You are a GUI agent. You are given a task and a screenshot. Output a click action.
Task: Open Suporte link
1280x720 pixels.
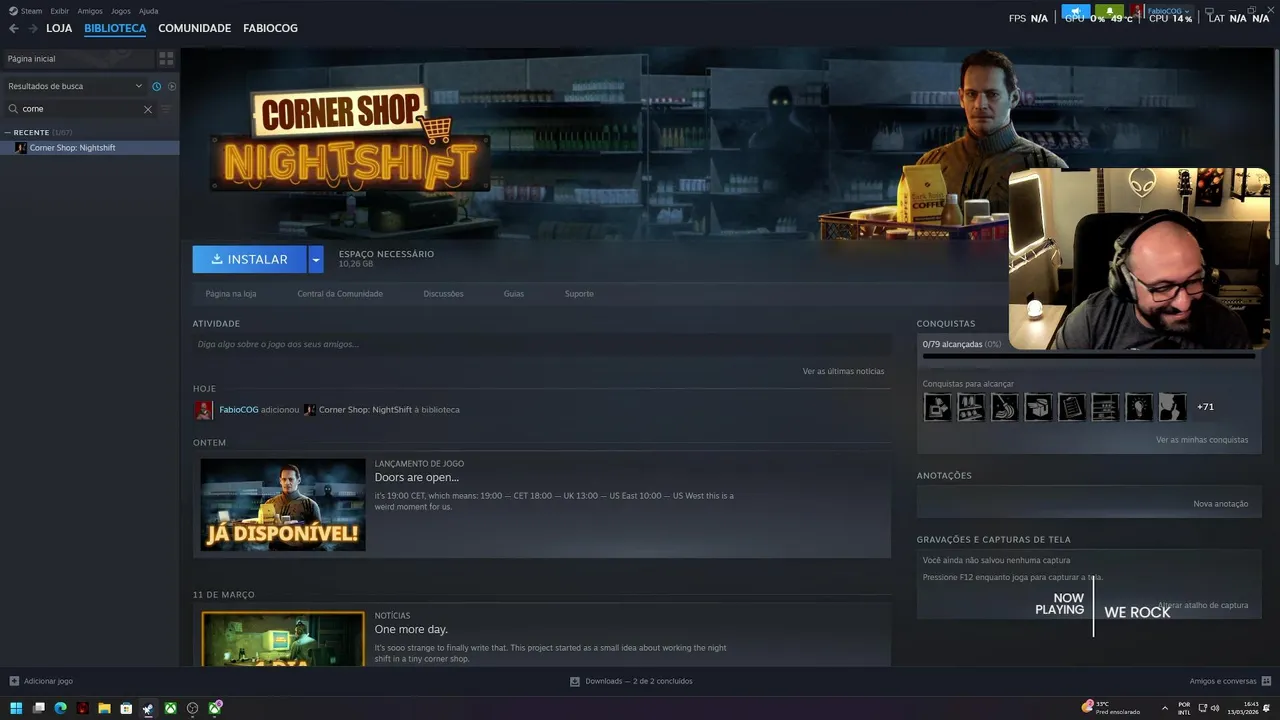579,294
